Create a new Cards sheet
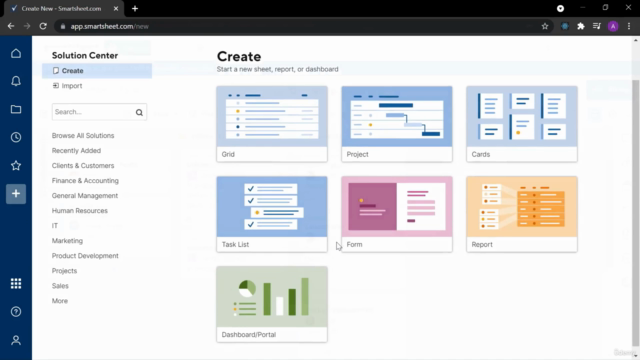This screenshot has width=640, height=360. coord(522,124)
